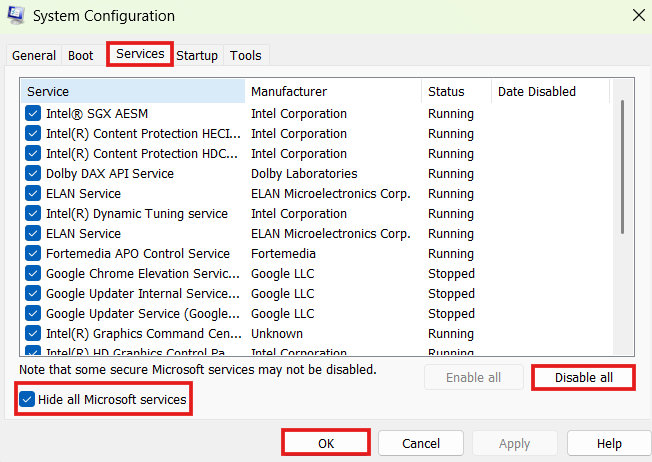Image resolution: width=652 pixels, height=462 pixels.
Task: Uncheck Fortemedia APO Control Service checkbox
Action: (x=33, y=253)
